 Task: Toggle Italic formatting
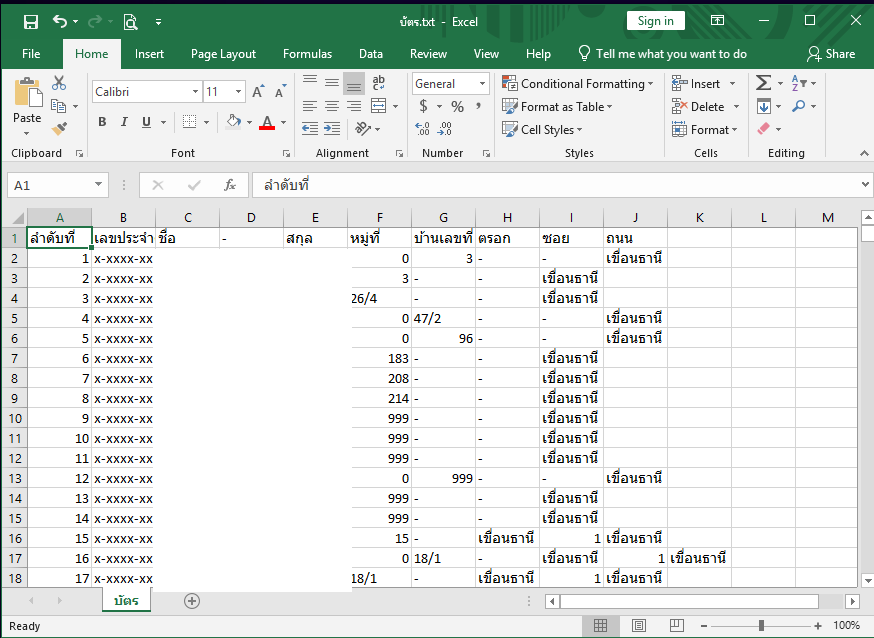(x=124, y=121)
